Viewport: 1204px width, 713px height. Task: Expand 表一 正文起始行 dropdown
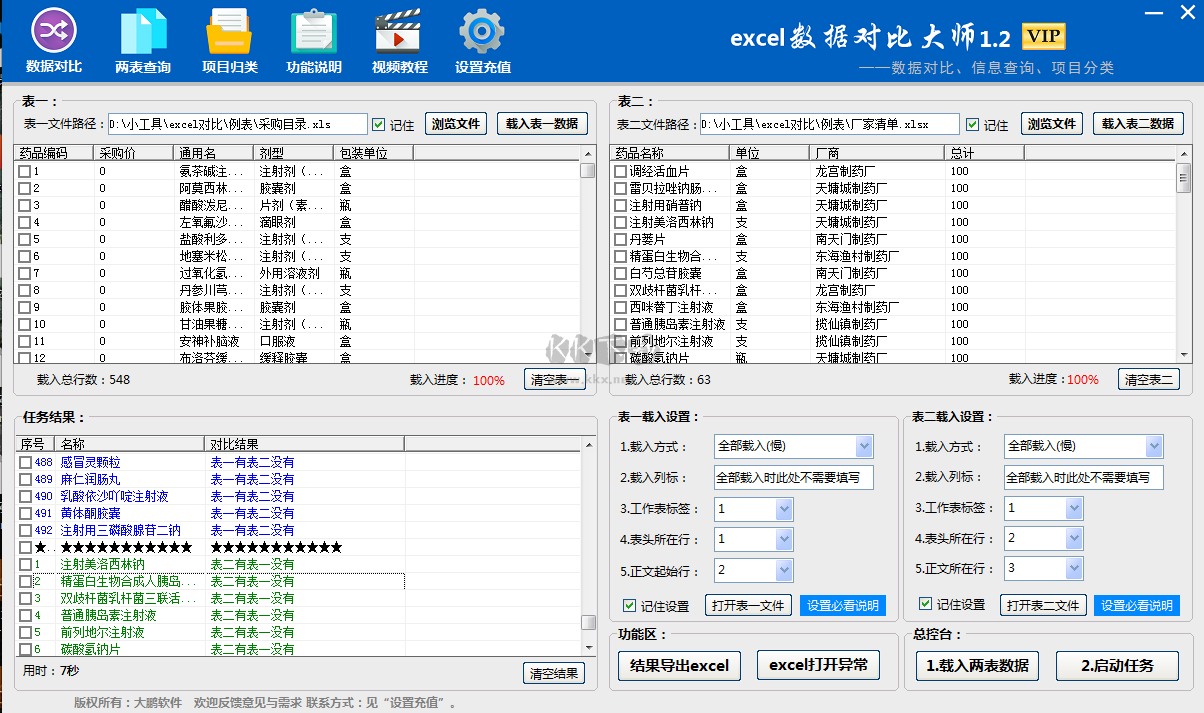coord(783,570)
